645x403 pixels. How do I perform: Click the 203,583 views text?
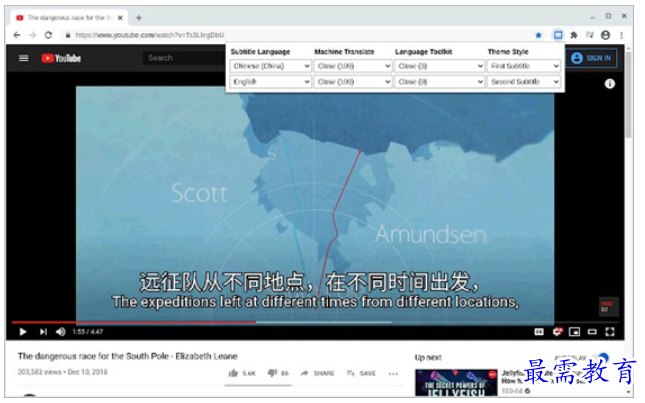click(39, 372)
